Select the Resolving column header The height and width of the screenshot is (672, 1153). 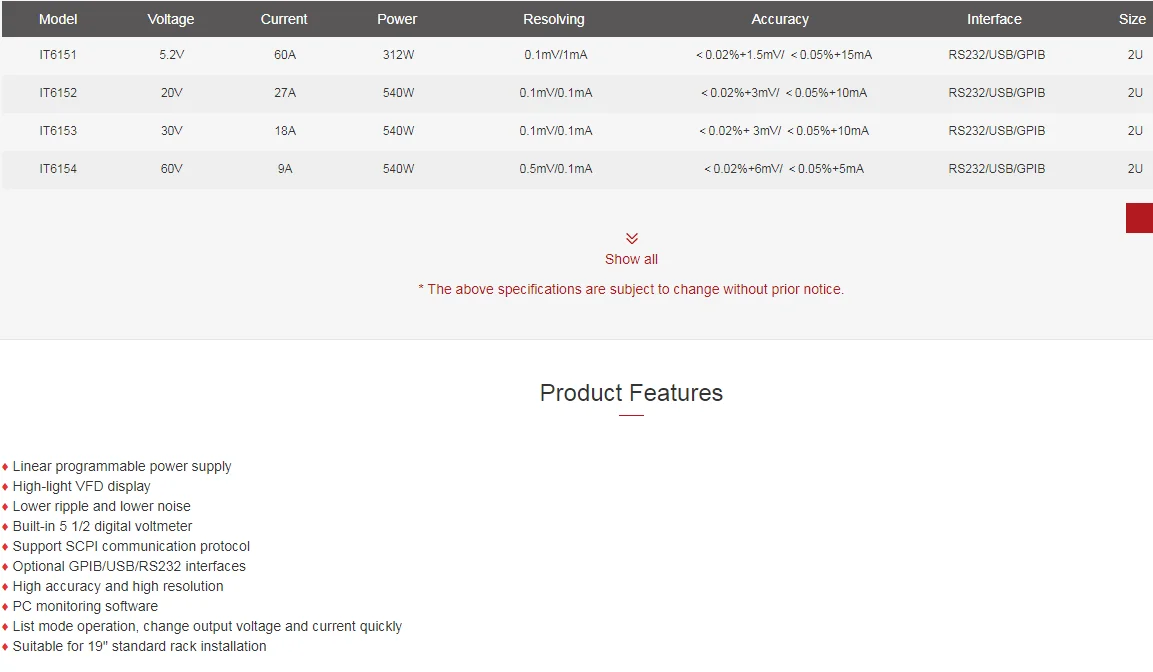[x=554, y=19]
